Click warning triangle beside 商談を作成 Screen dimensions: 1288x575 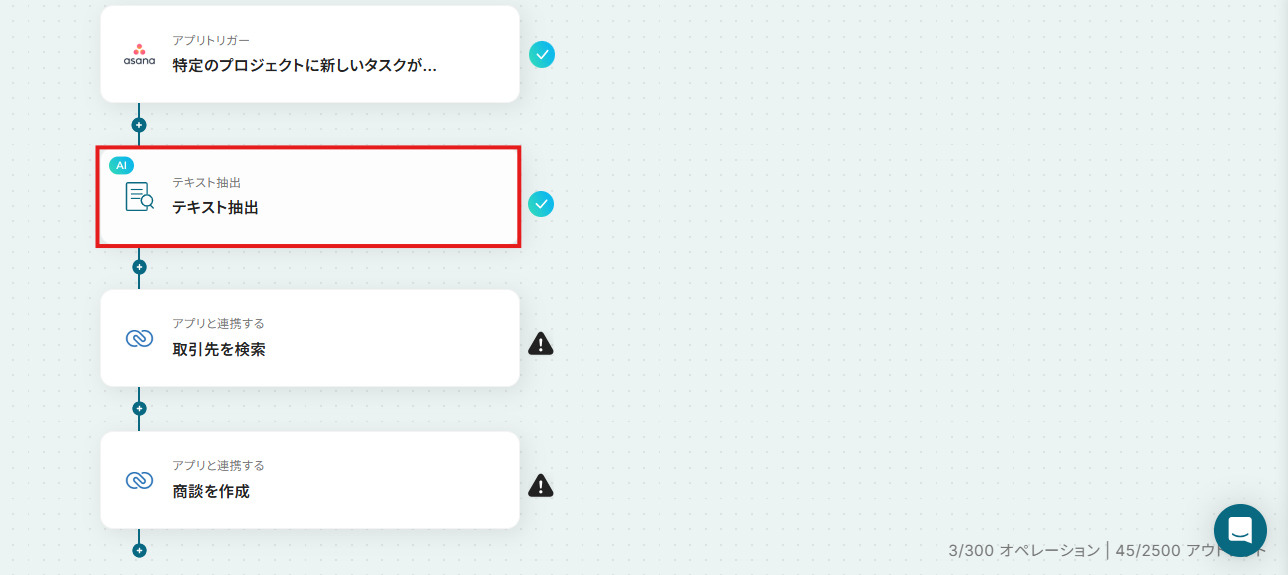tap(541, 486)
